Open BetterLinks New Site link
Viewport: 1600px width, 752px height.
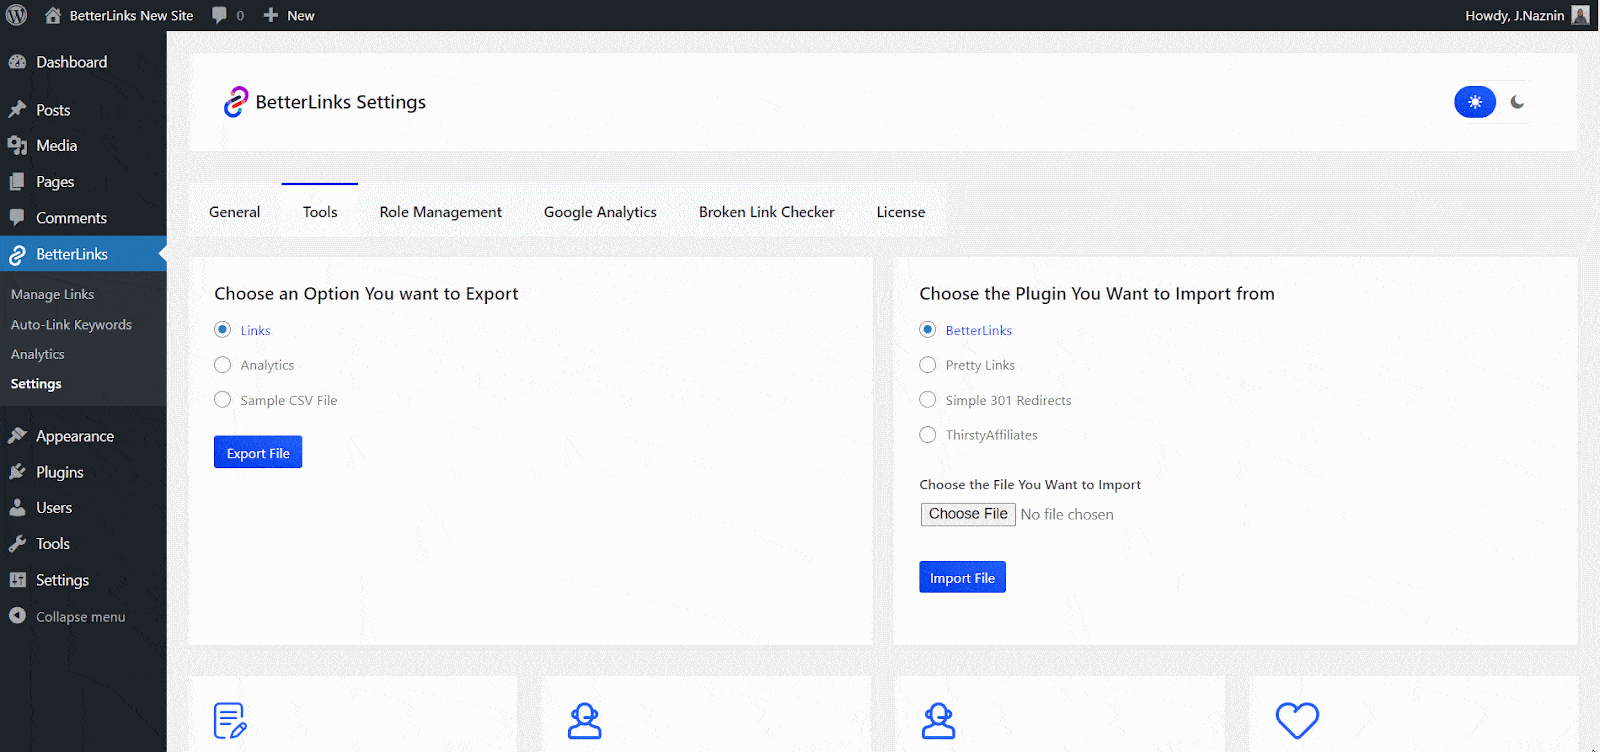pyautogui.click(x=131, y=15)
